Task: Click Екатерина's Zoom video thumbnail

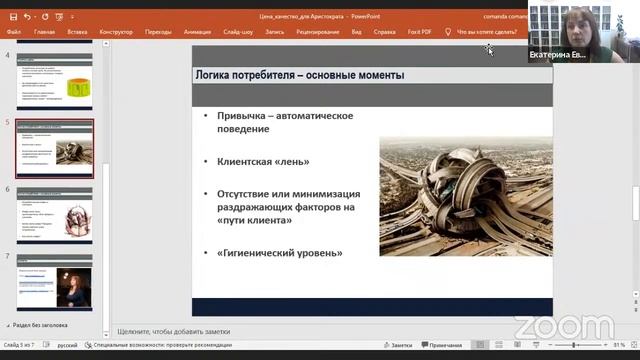Action: (x=584, y=31)
